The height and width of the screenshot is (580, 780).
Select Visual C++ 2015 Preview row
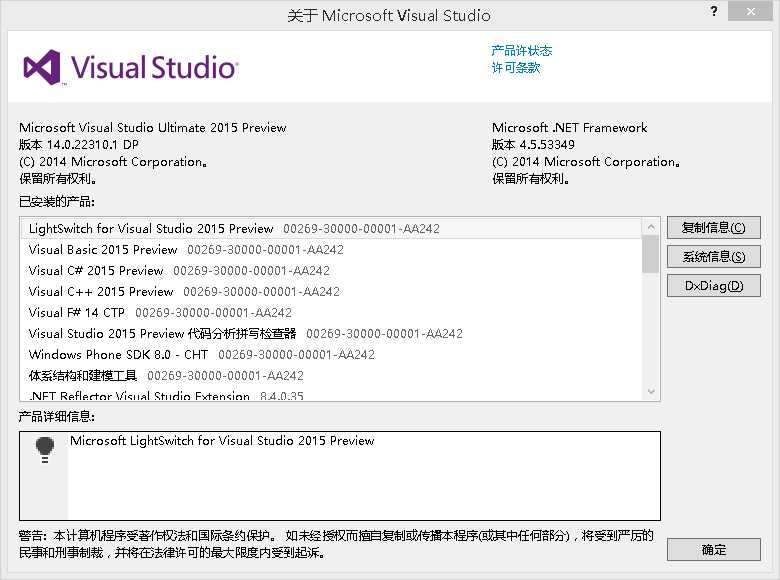[331, 291]
